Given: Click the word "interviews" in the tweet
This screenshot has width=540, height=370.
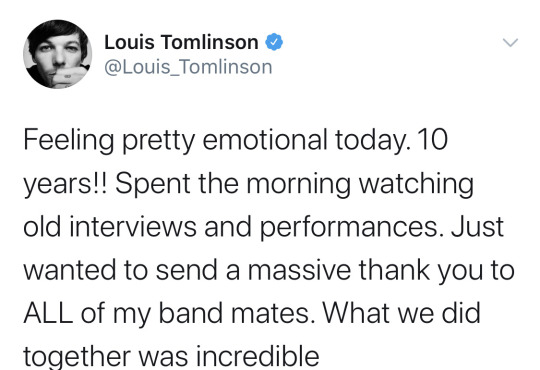Looking at the screenshot, I should pos(133,227).
